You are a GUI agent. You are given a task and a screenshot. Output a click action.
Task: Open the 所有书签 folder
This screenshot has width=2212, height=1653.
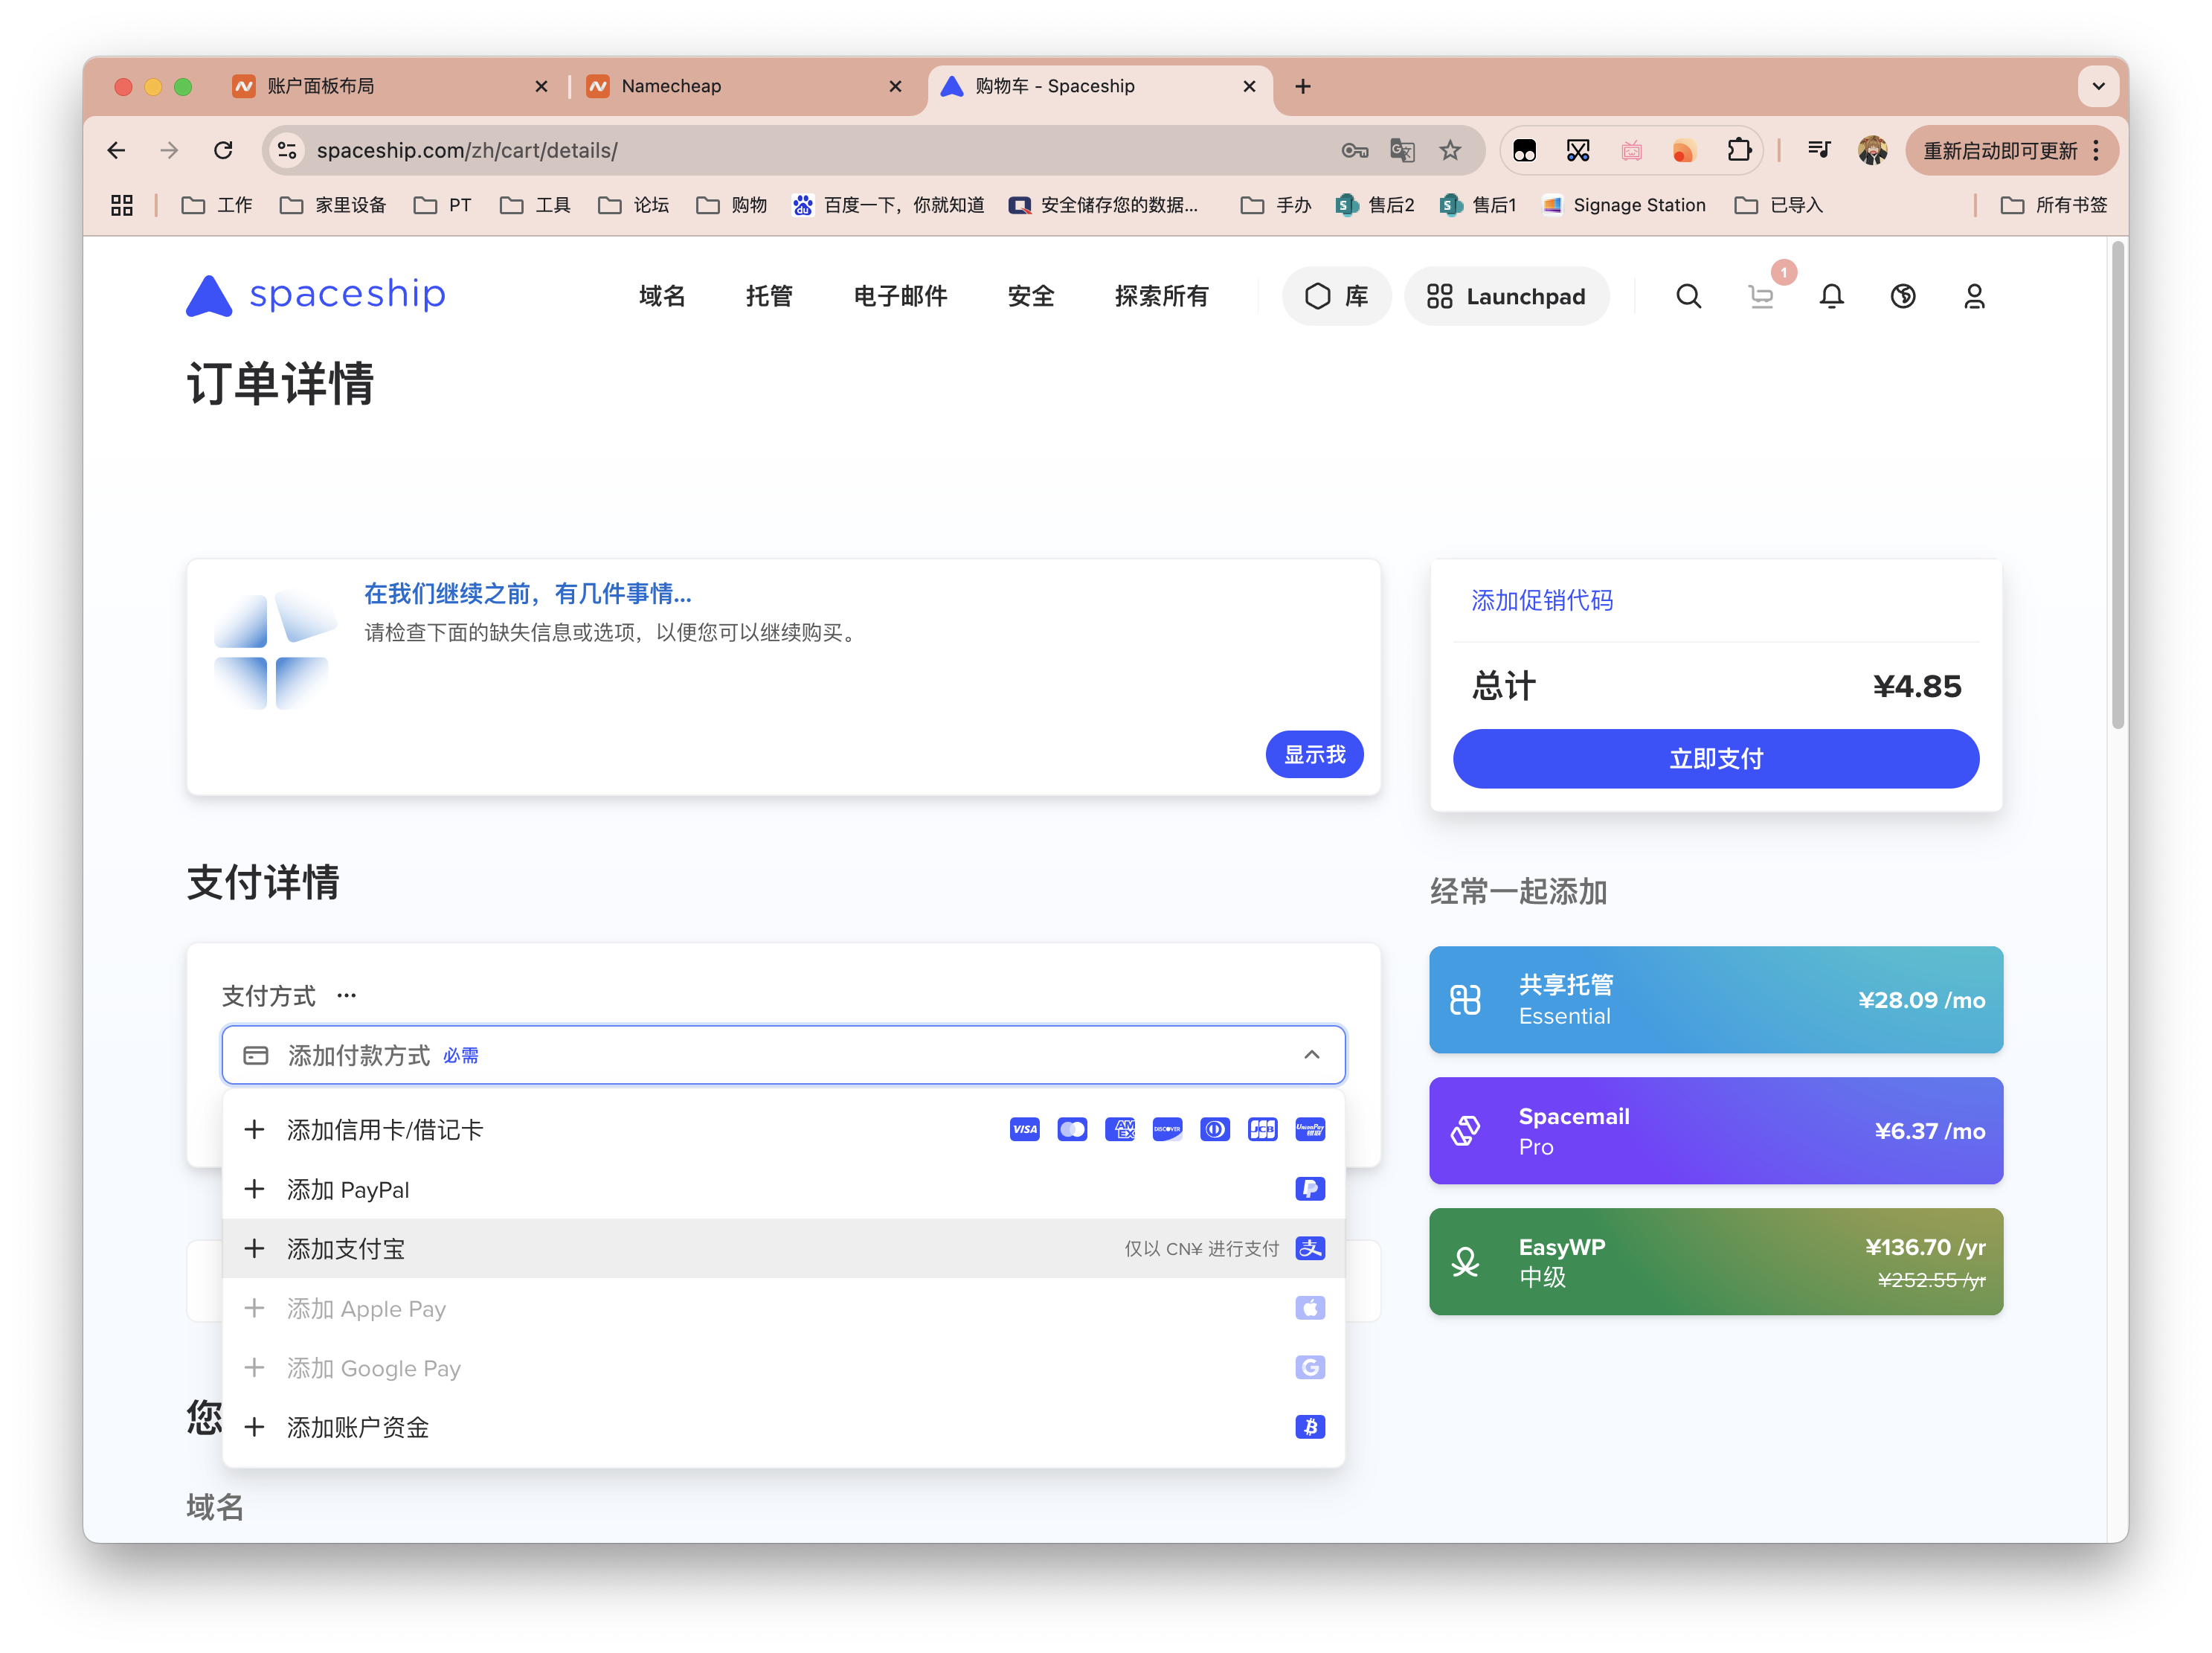(2053, 205)
